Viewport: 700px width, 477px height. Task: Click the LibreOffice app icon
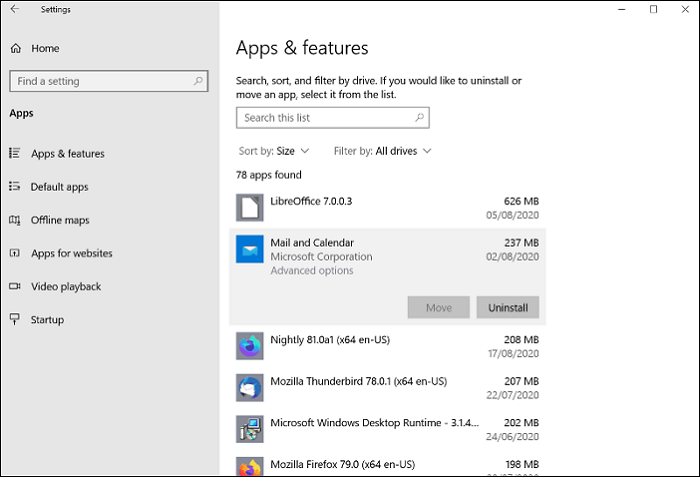coord(249,208)
